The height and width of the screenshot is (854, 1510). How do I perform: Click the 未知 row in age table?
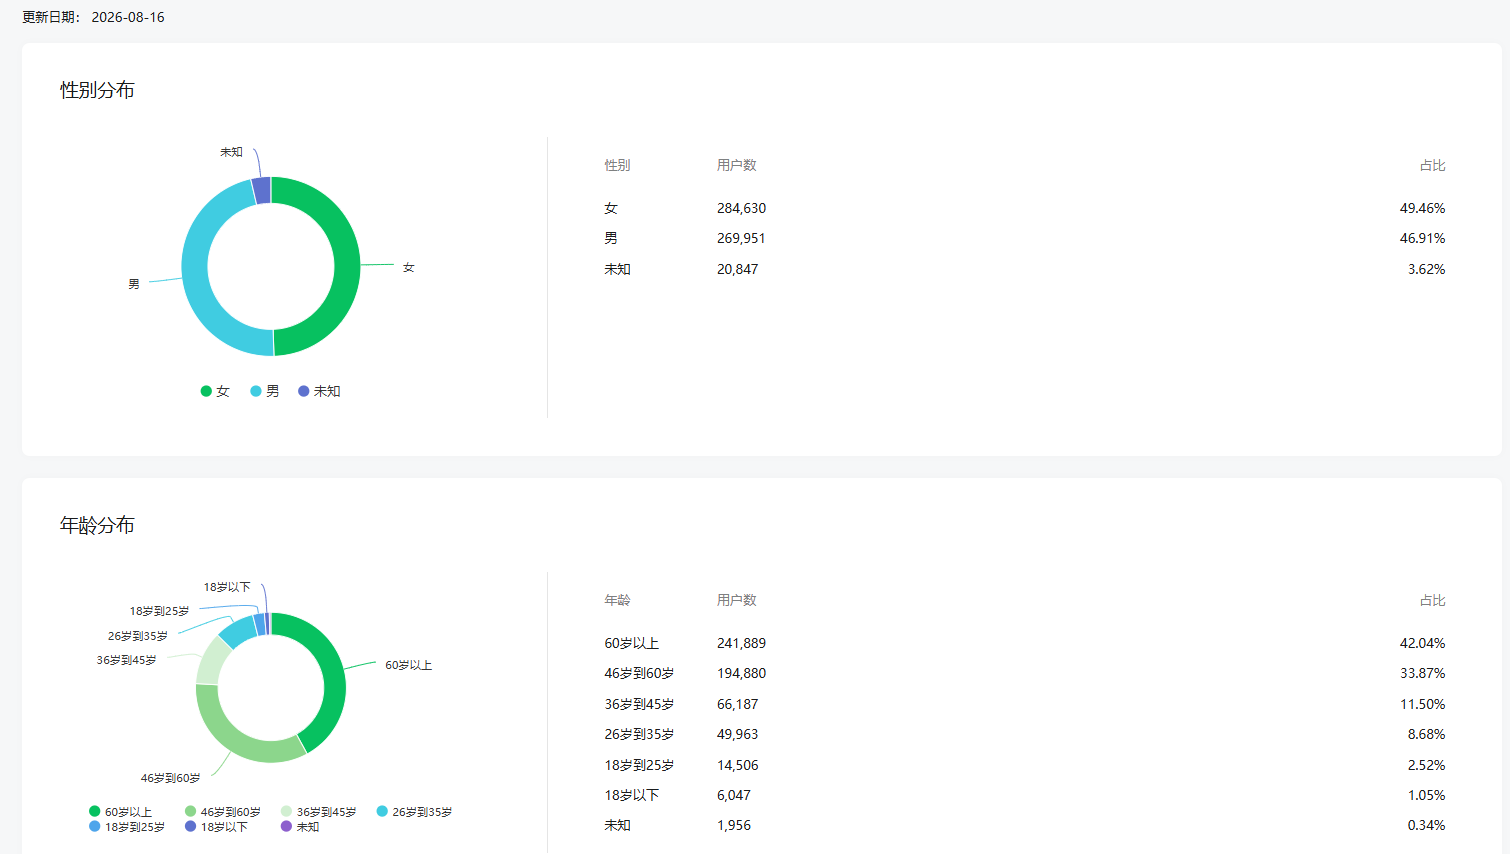[x=1025, y=825]
